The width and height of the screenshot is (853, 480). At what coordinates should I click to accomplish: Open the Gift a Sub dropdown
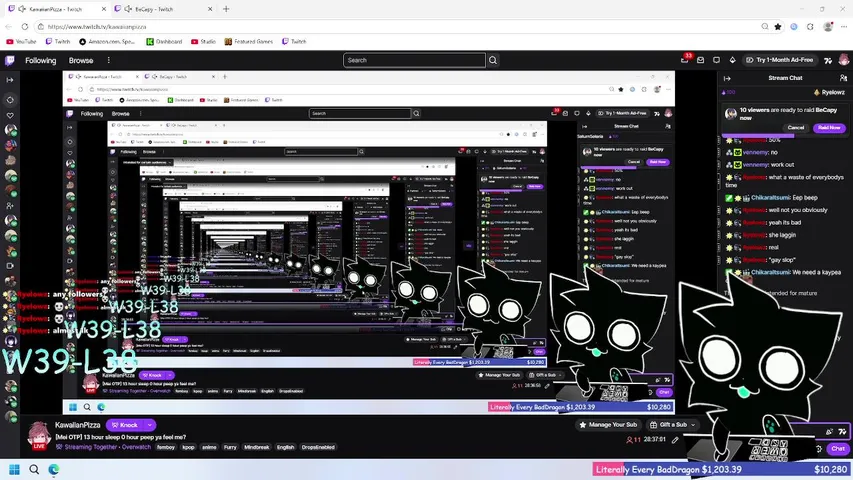coord(672,424)
